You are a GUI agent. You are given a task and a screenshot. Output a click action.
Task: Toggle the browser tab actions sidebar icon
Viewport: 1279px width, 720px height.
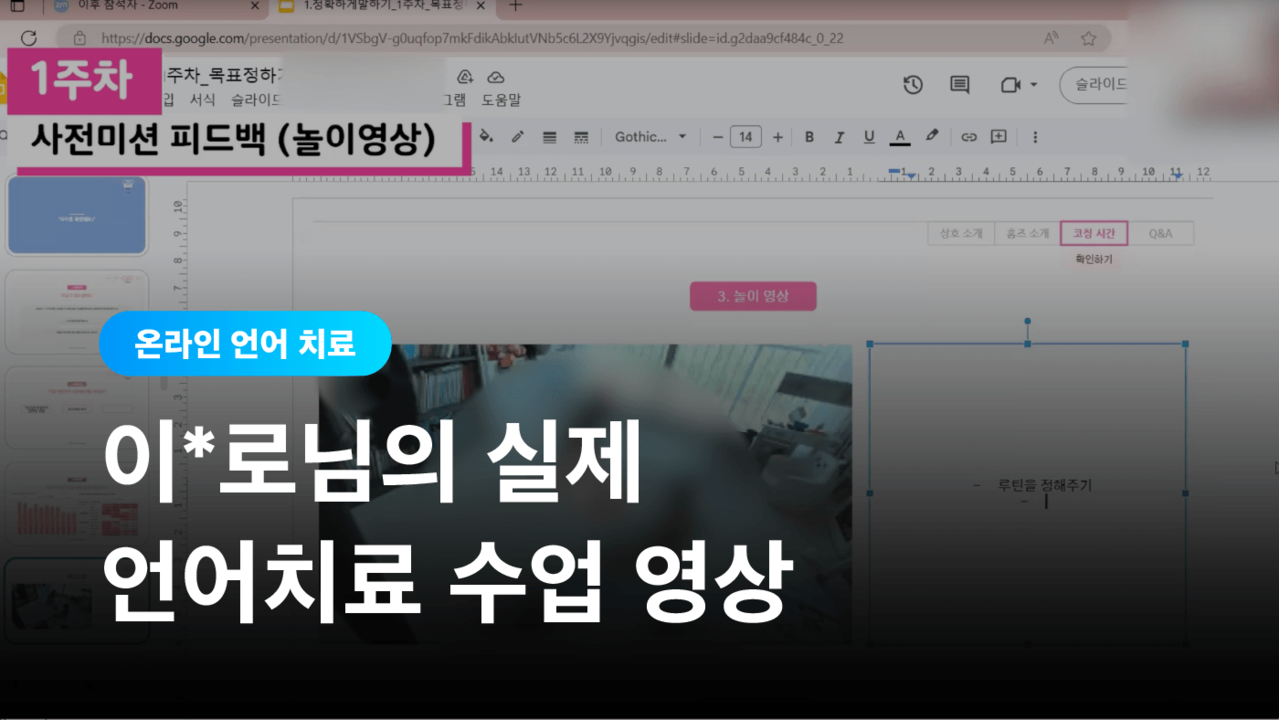(x=17, y=6)
